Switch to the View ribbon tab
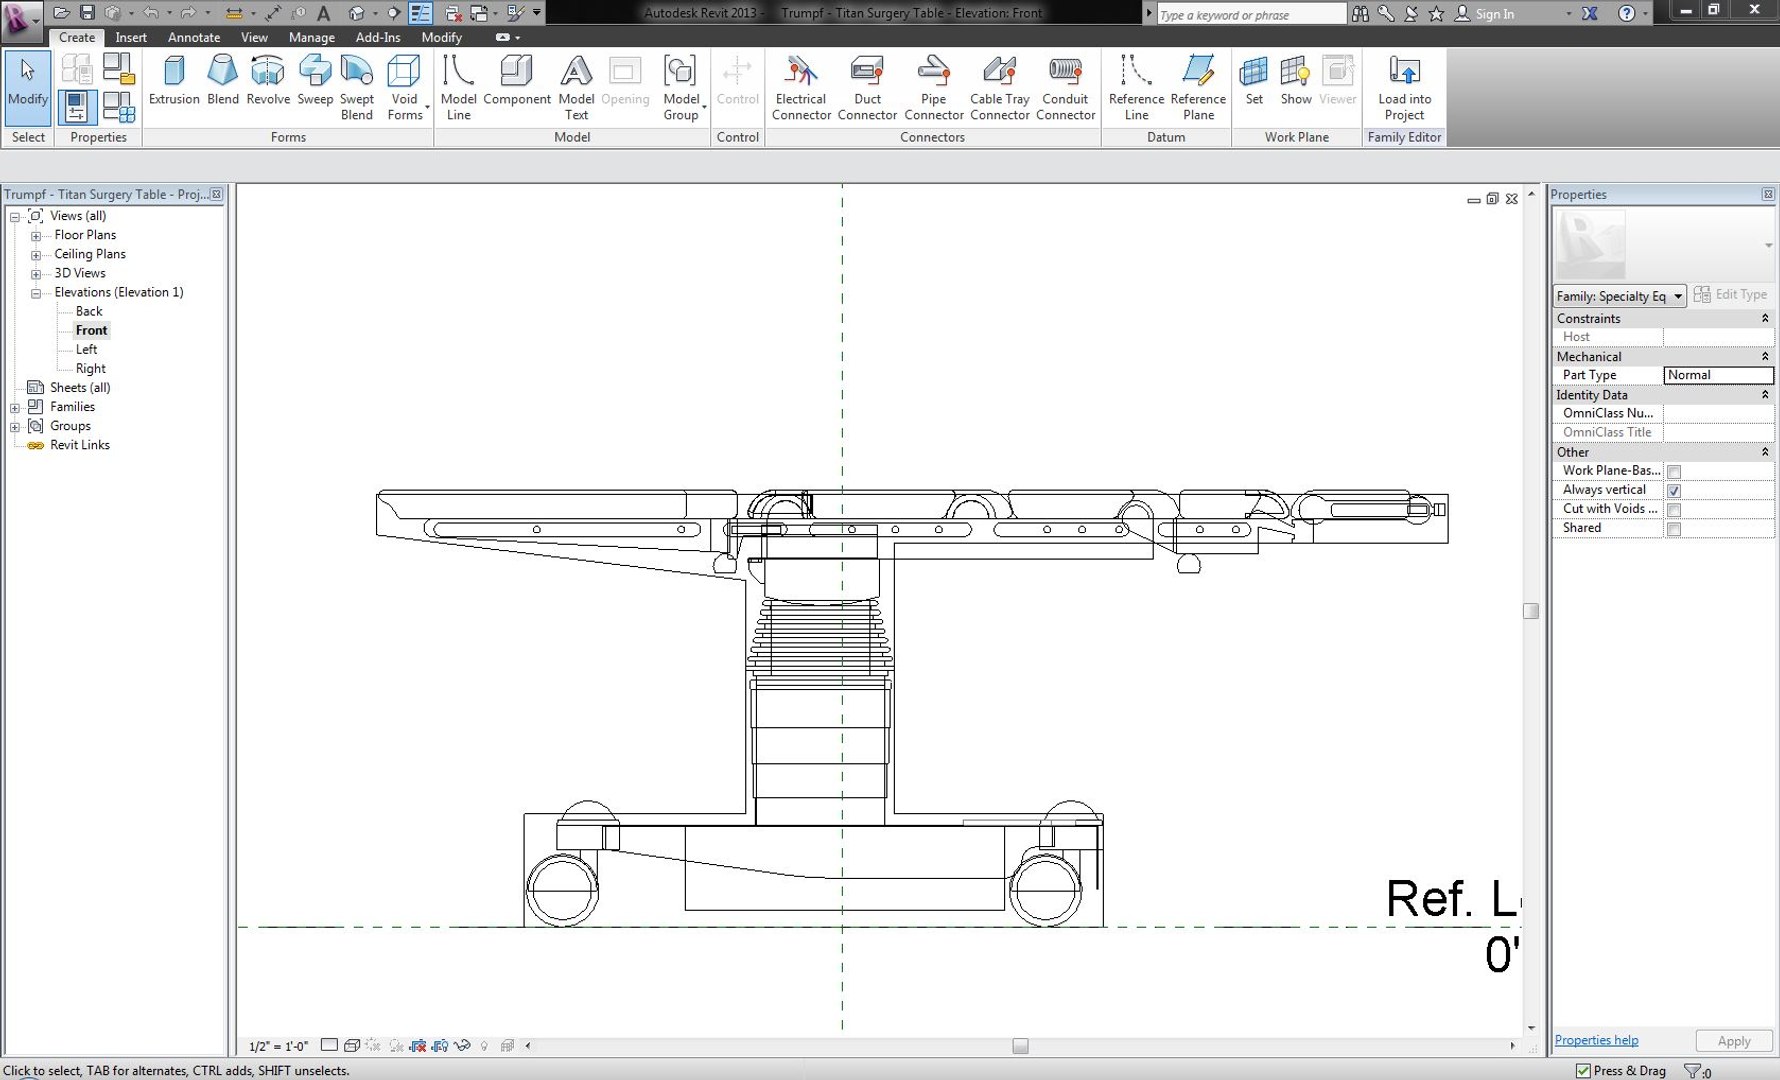This screenshot has width=1780, height=1080. coord(254,37)
